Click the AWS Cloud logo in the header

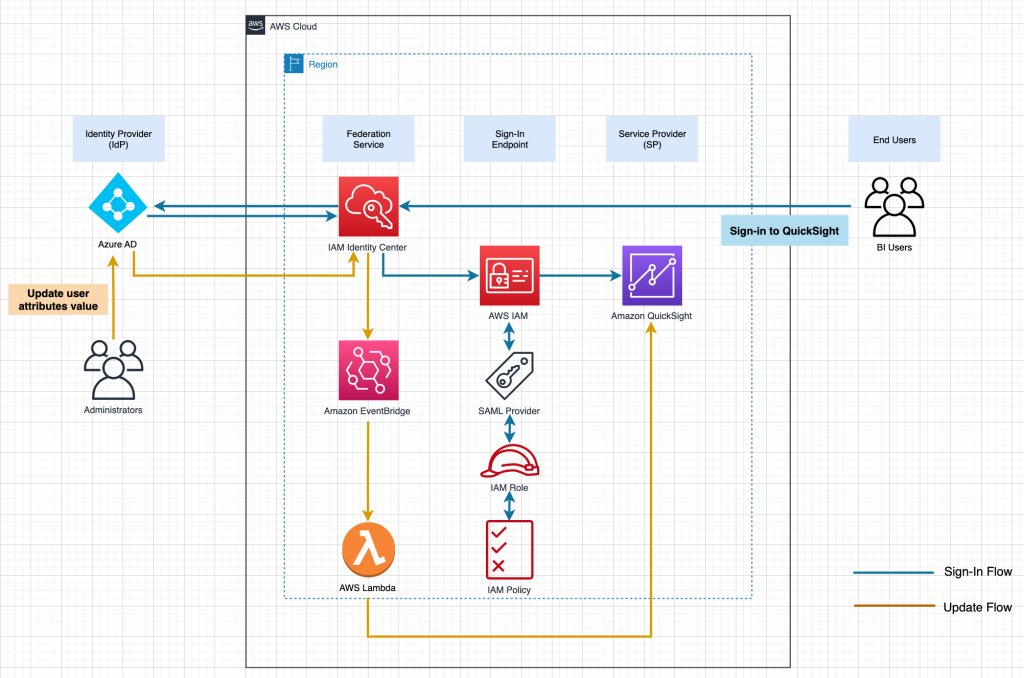pyautogui.click(x=255, y=25)
